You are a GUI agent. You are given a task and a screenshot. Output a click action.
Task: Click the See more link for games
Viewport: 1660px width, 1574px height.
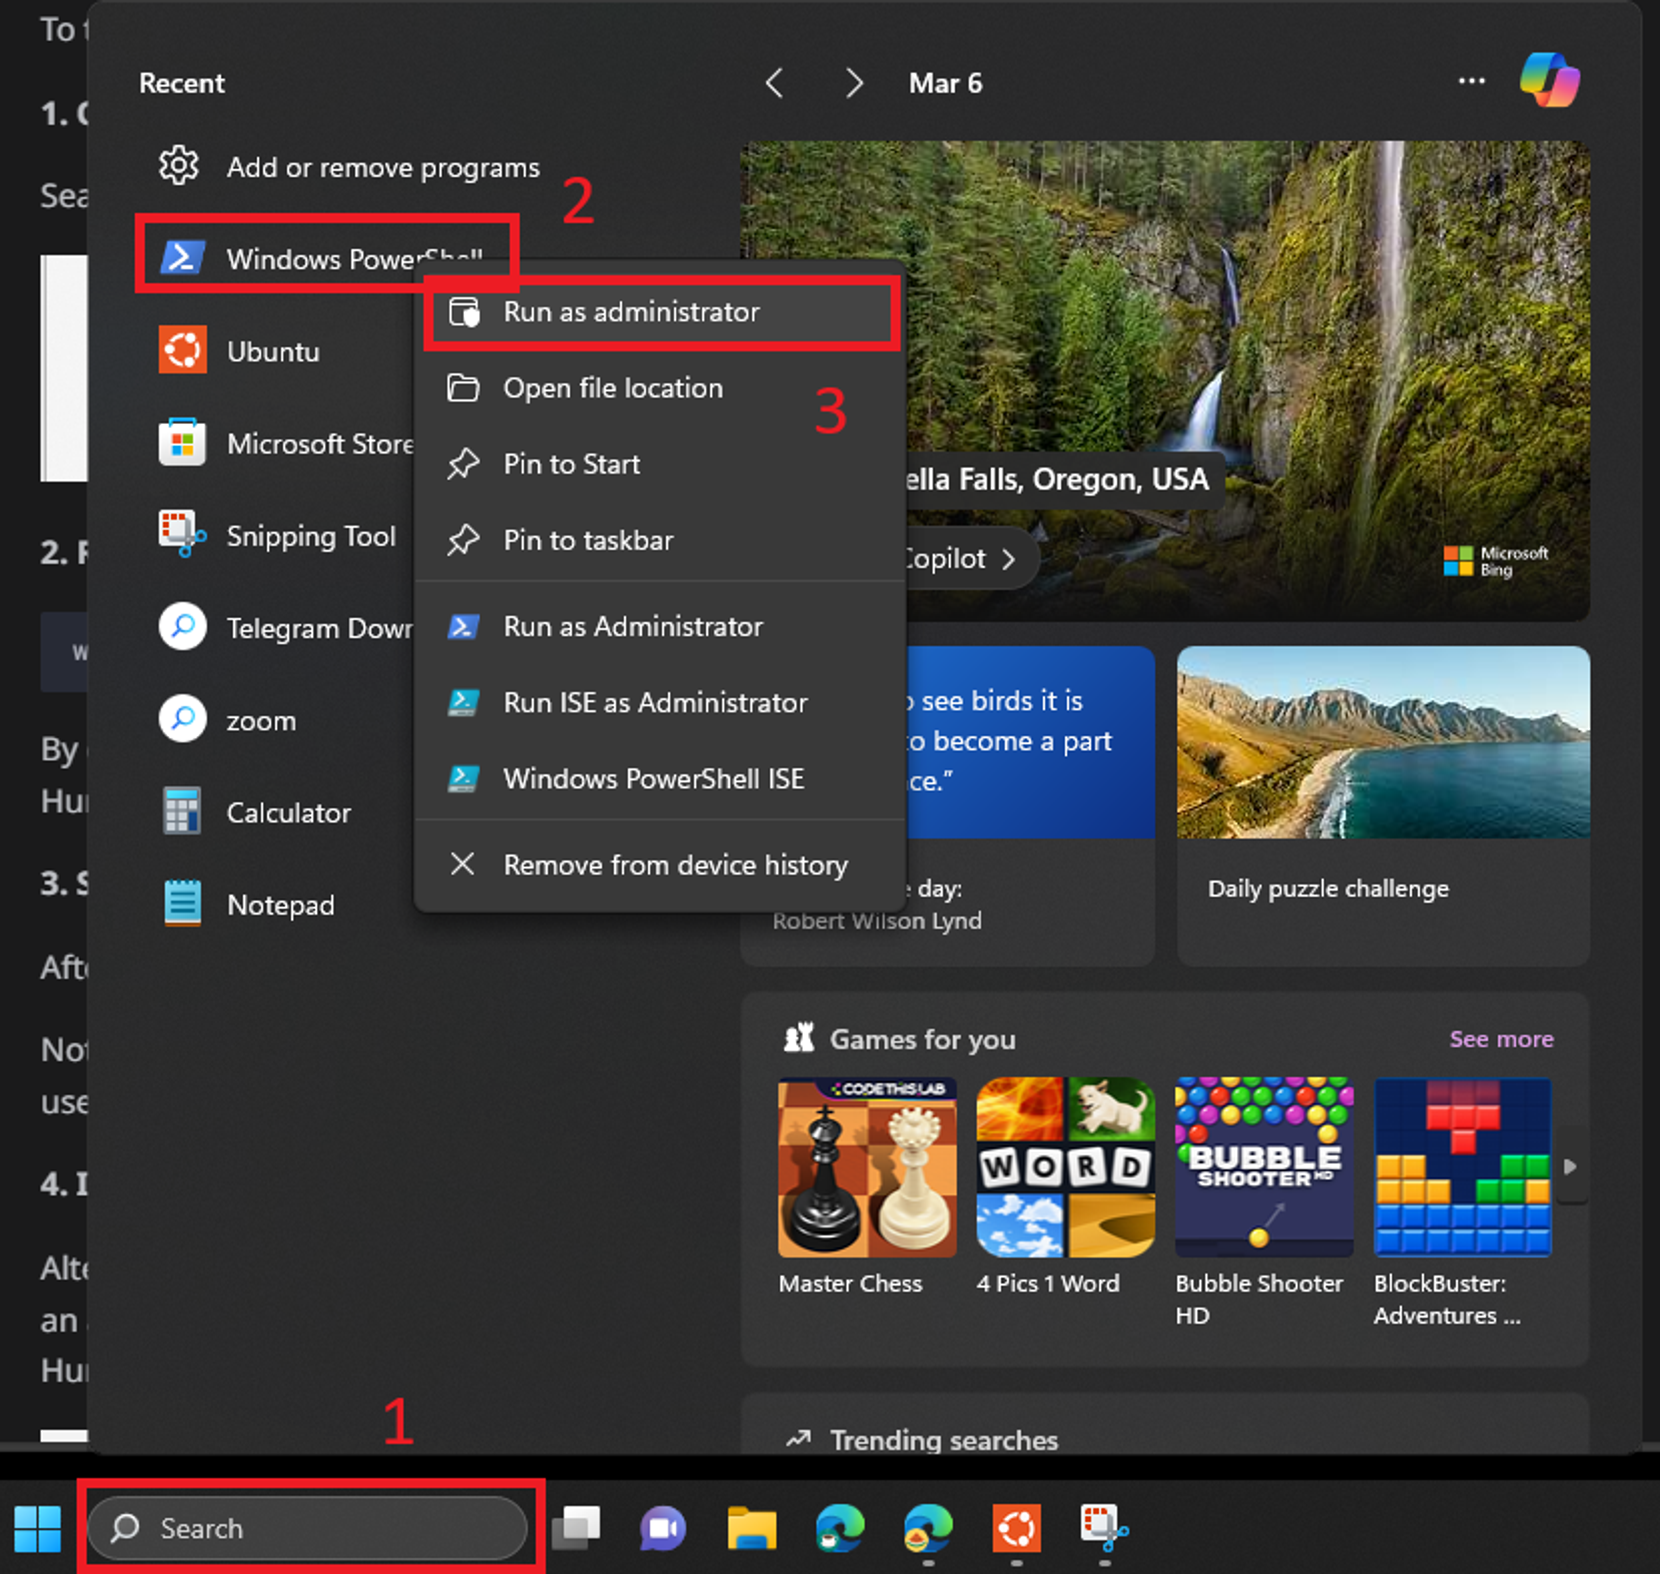click(1501, 1039)
